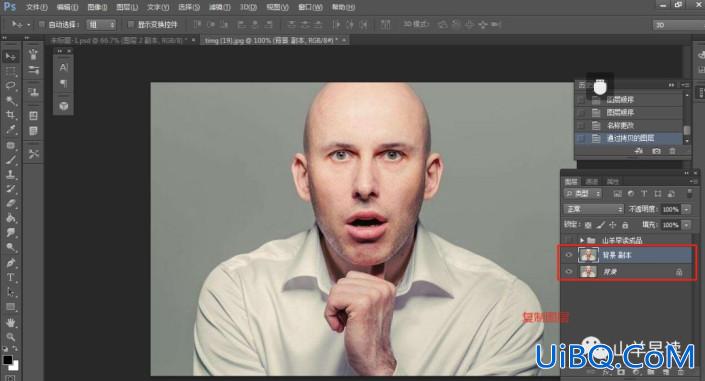Select the Pen tool
The width and height of the screenshot is (705, 381).
pyautogui.click(x=10, y=263)
